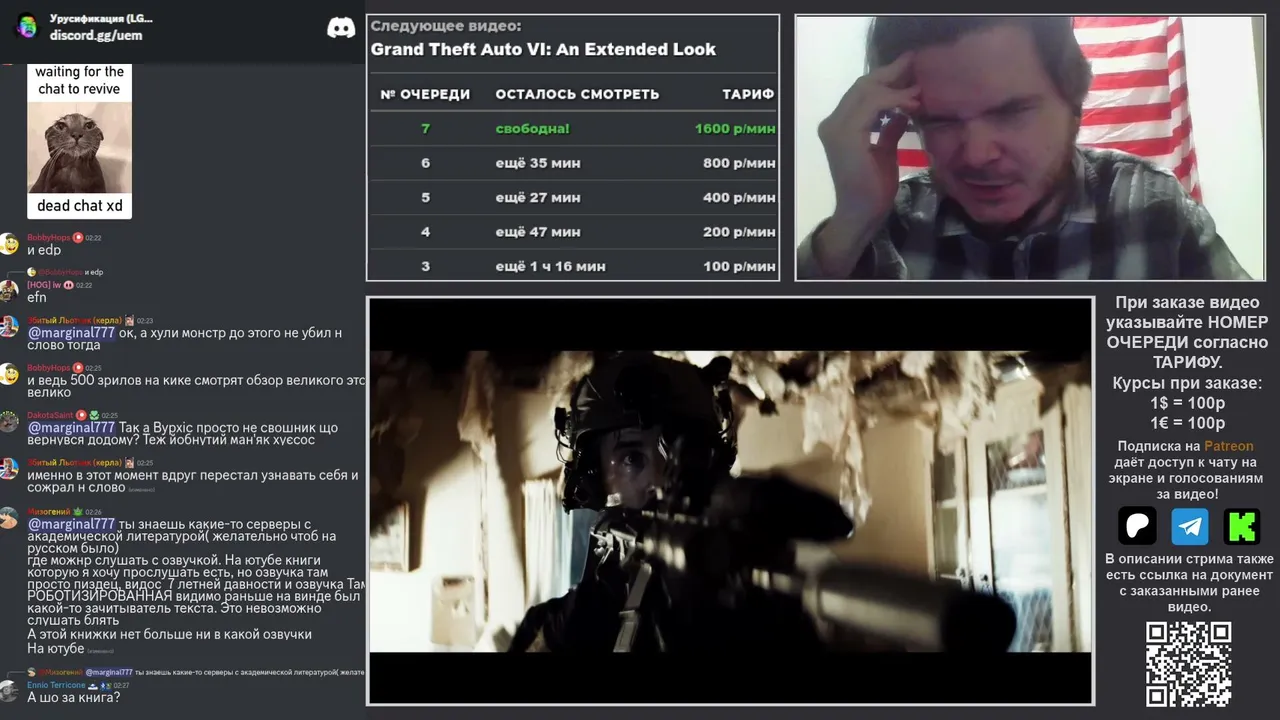Click the "Grand Theft Auto VI: An Extended Look" title
1280x720 pixels.
tap(543, 49)
